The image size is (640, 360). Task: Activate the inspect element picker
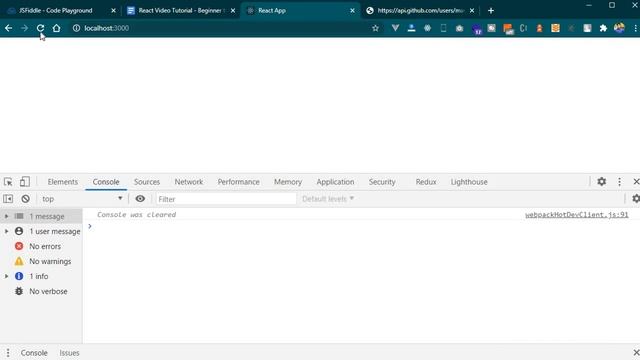tap(8, 182)
